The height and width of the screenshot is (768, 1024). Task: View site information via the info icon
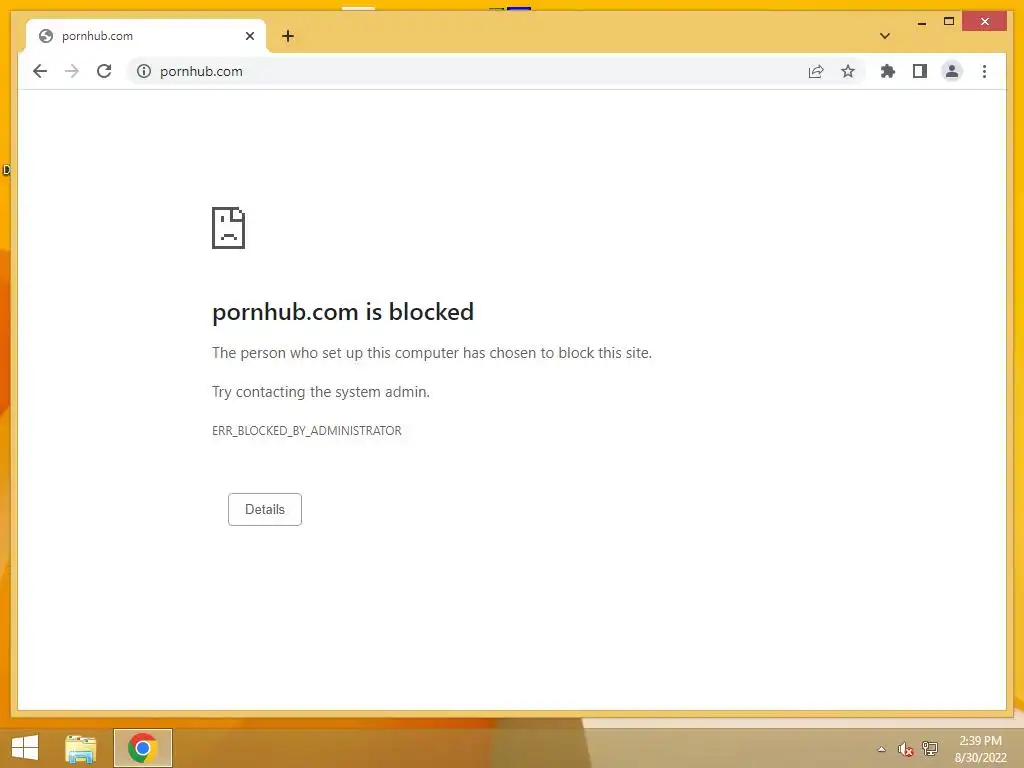coord(144,71)
